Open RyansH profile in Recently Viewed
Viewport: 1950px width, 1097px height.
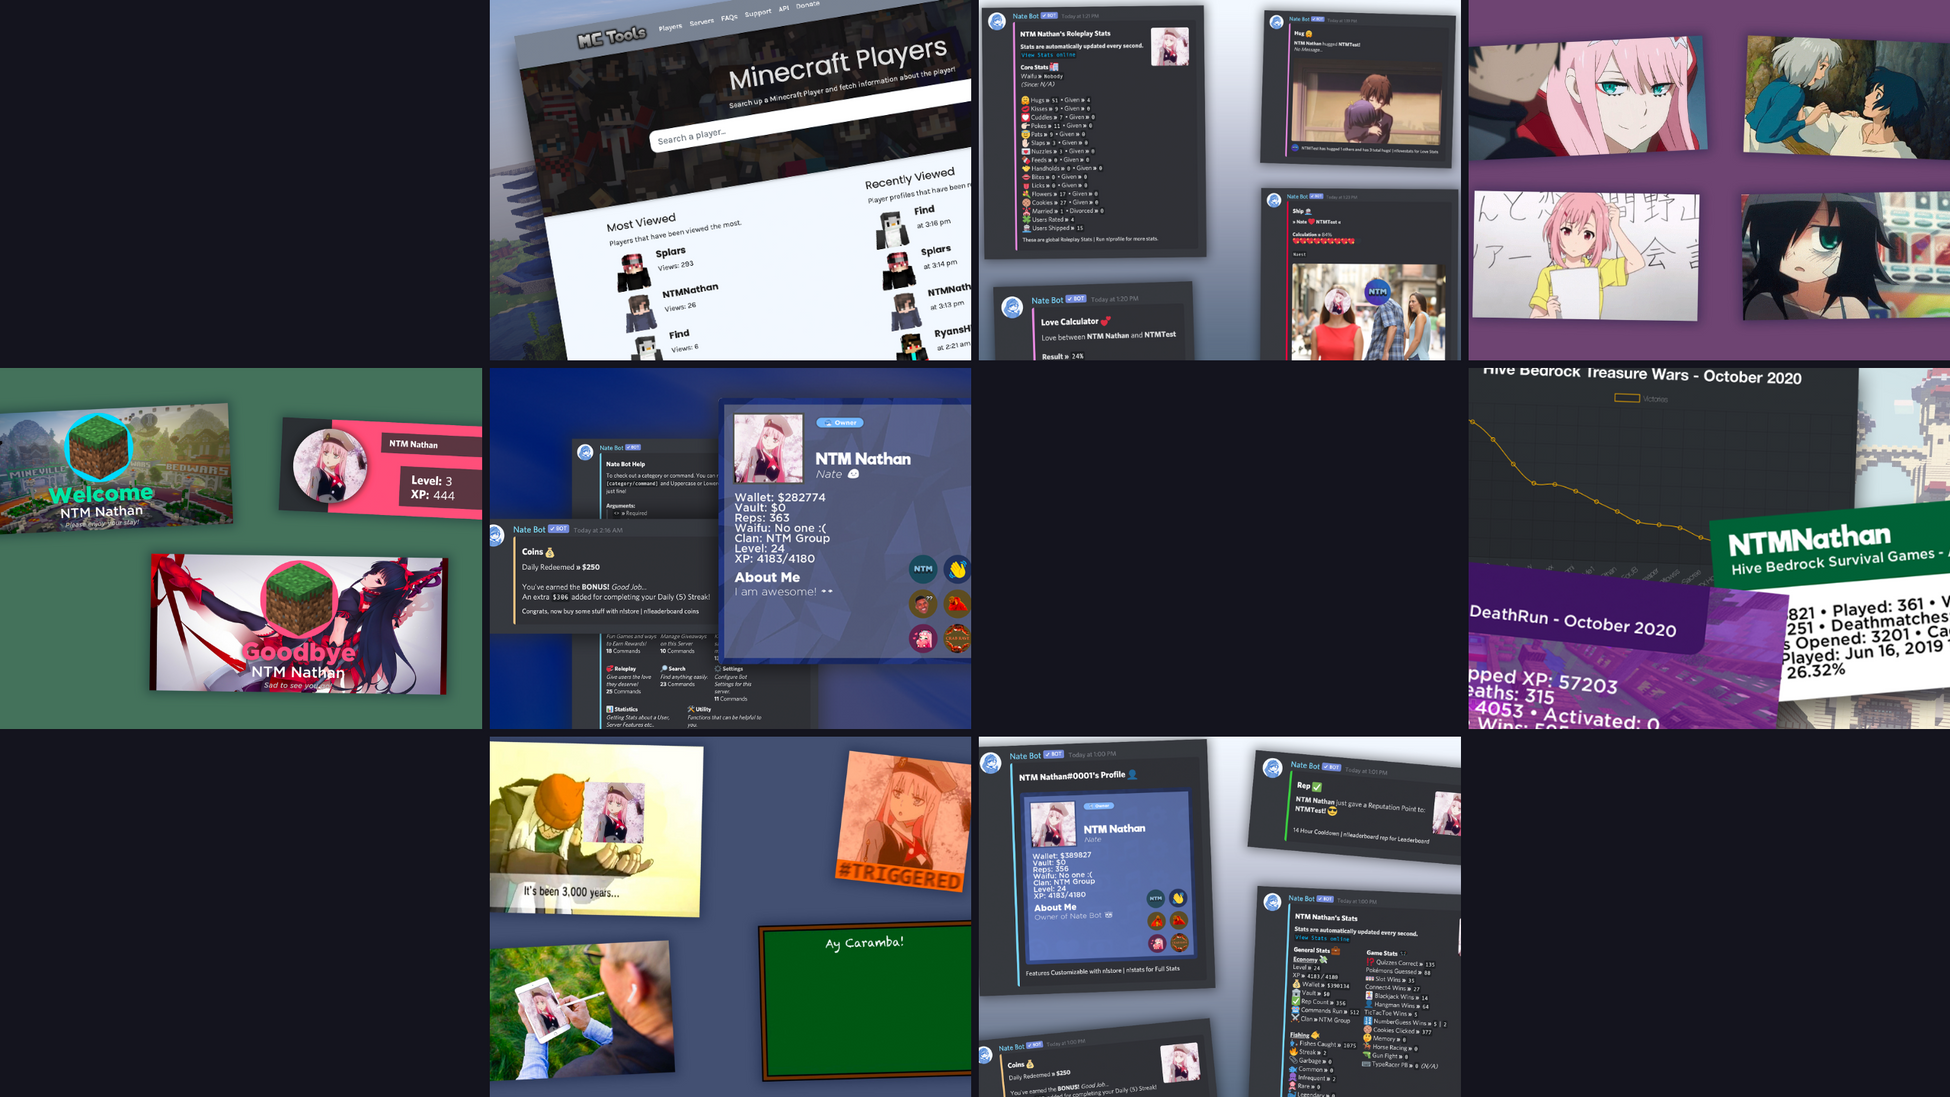(952, 331)
